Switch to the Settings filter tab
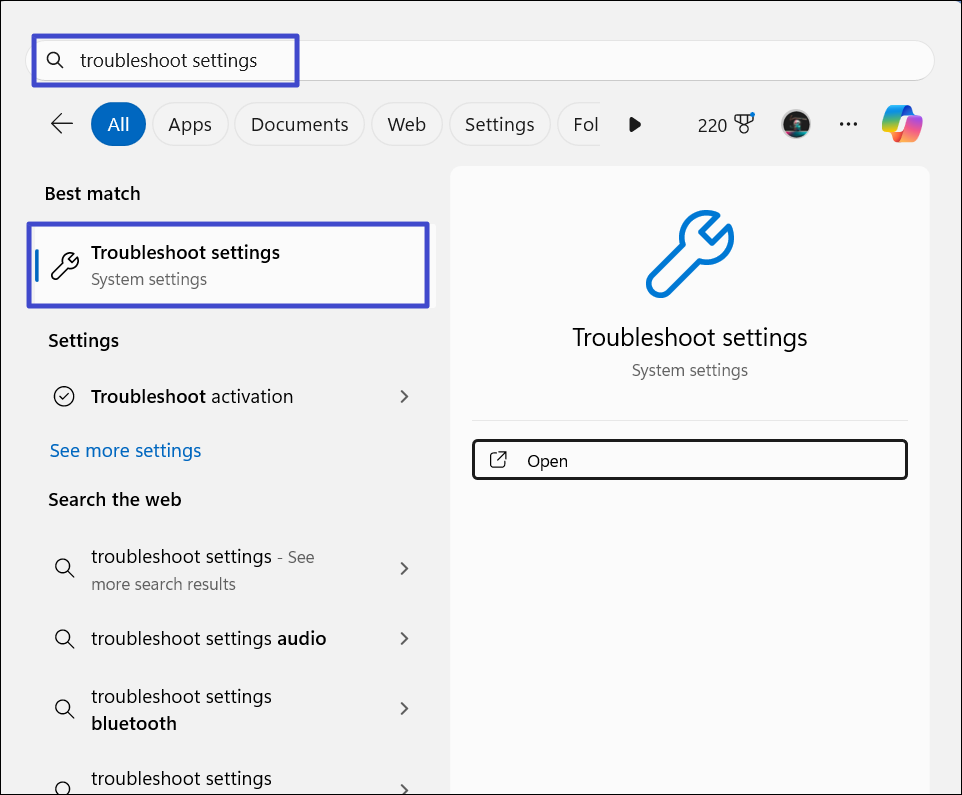Screen dimensions: 962x795 [499, 124]
